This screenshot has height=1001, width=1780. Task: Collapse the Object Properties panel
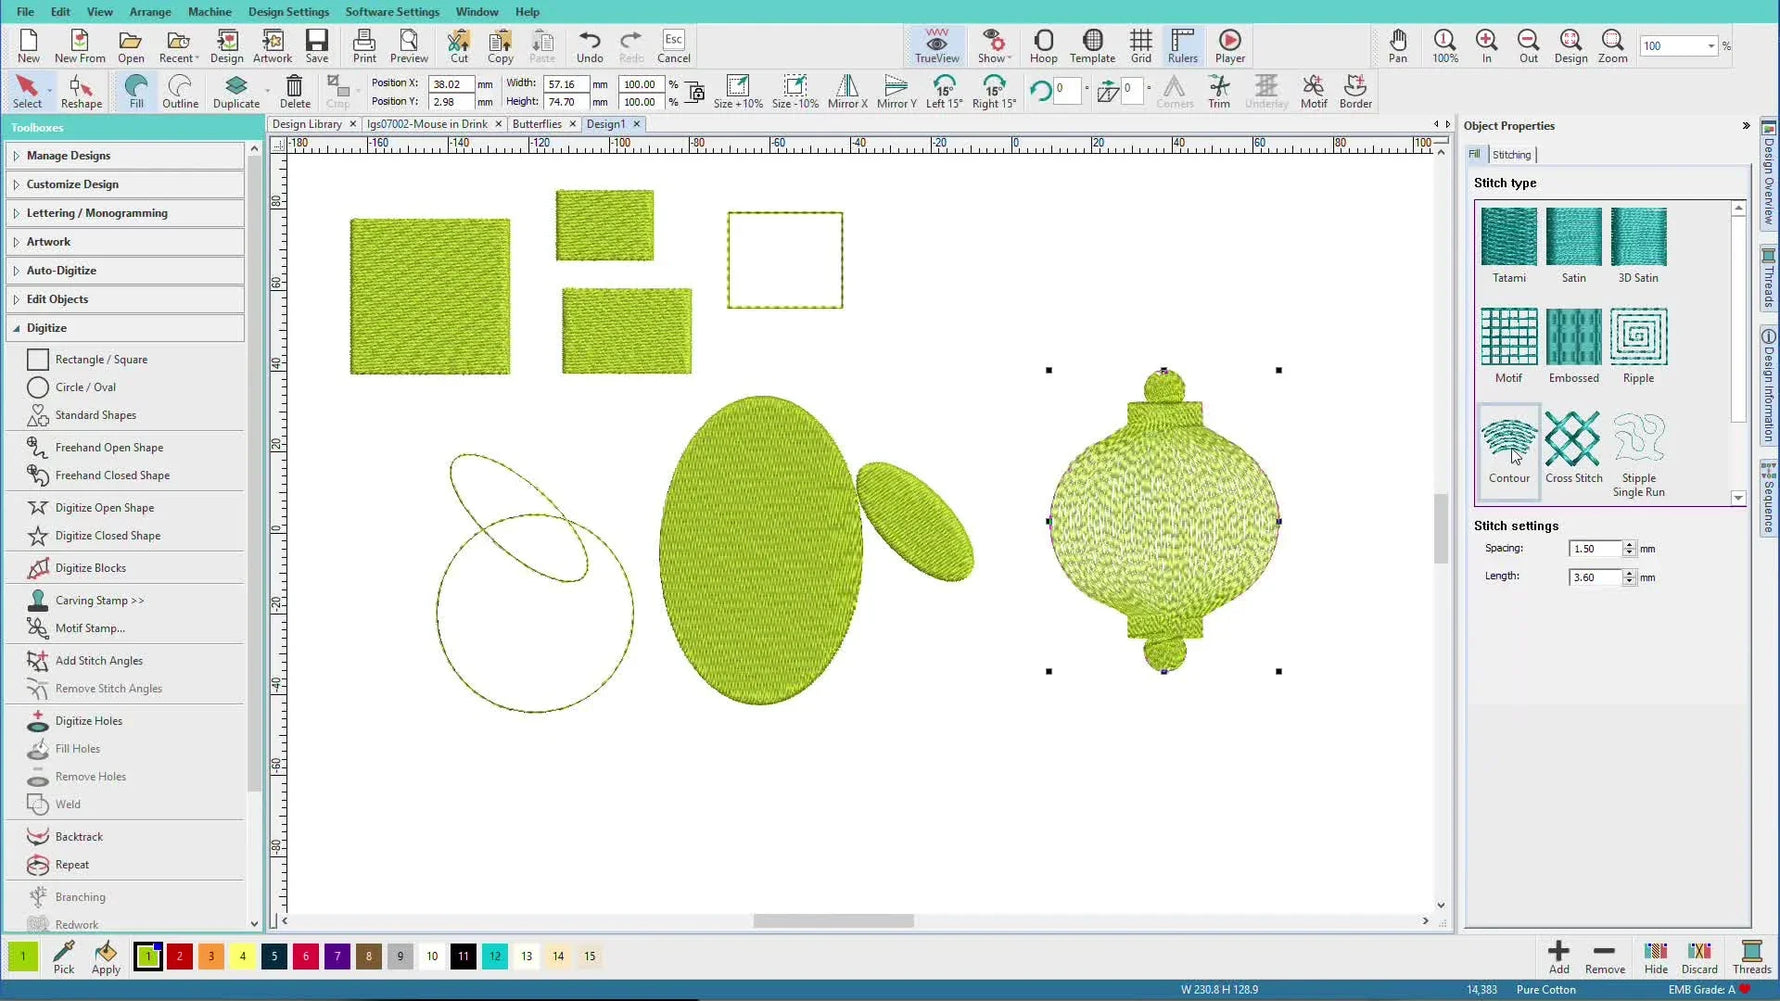pos(1745,126)
